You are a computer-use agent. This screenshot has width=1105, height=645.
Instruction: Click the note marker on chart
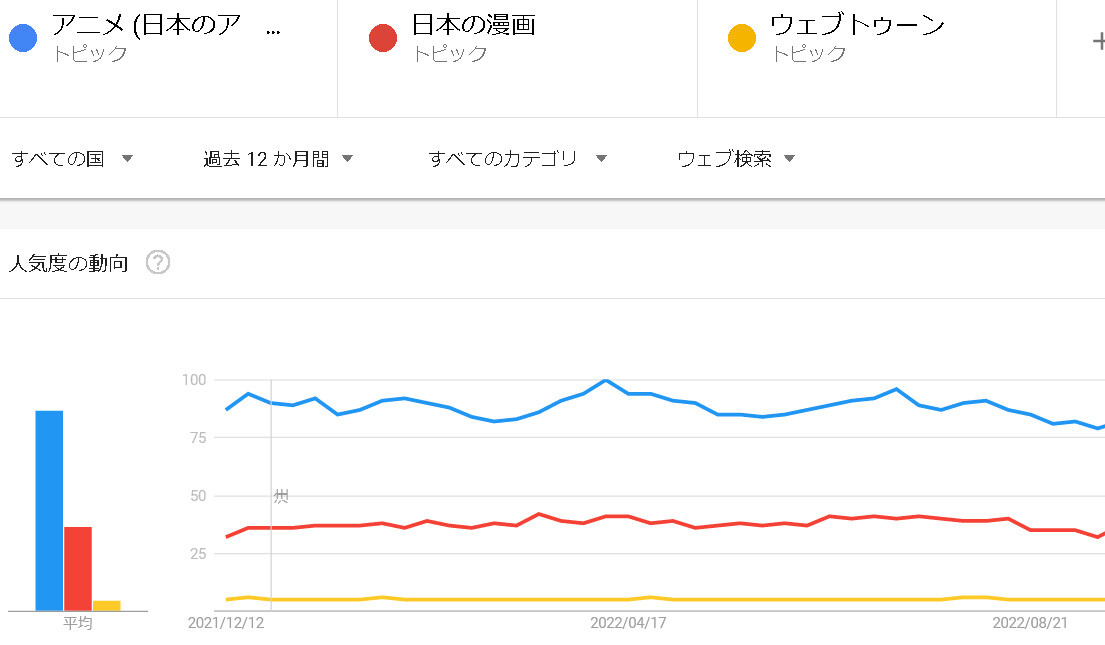tap(281, 496)
